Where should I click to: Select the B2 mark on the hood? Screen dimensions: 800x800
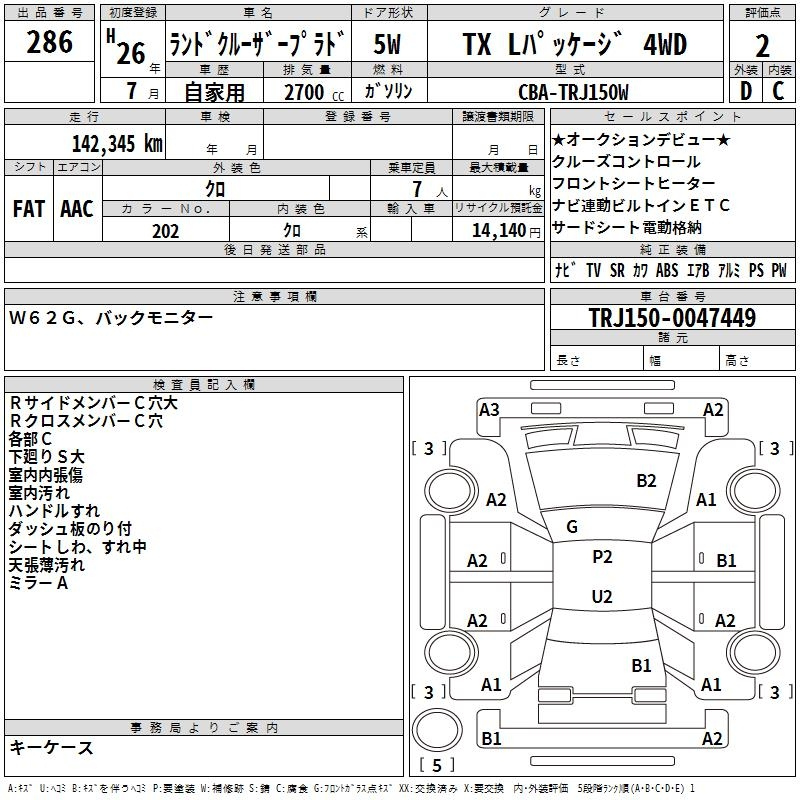coord(646,480)
